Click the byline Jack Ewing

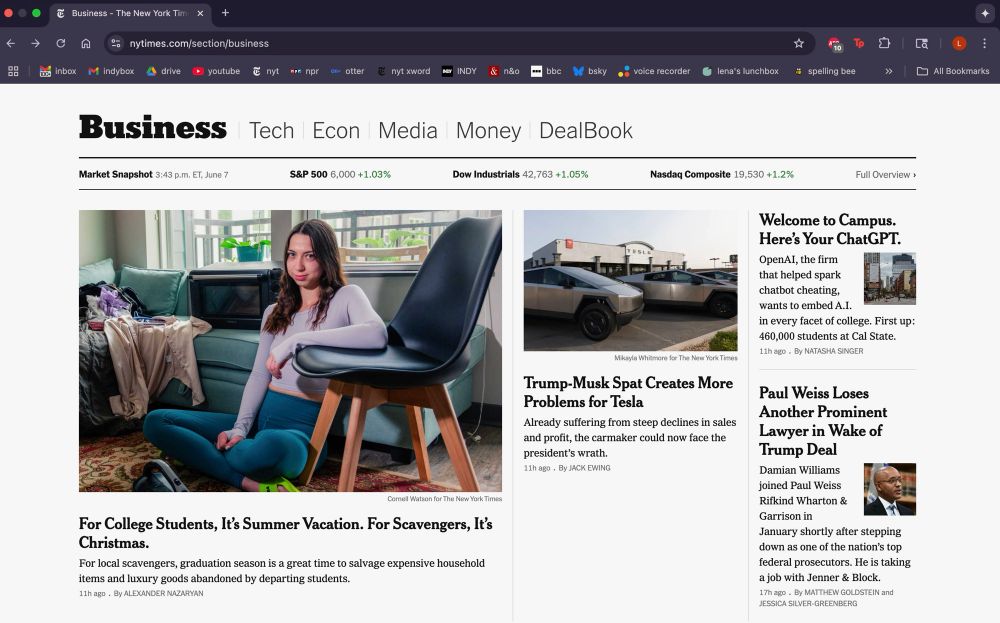point(589,468)
